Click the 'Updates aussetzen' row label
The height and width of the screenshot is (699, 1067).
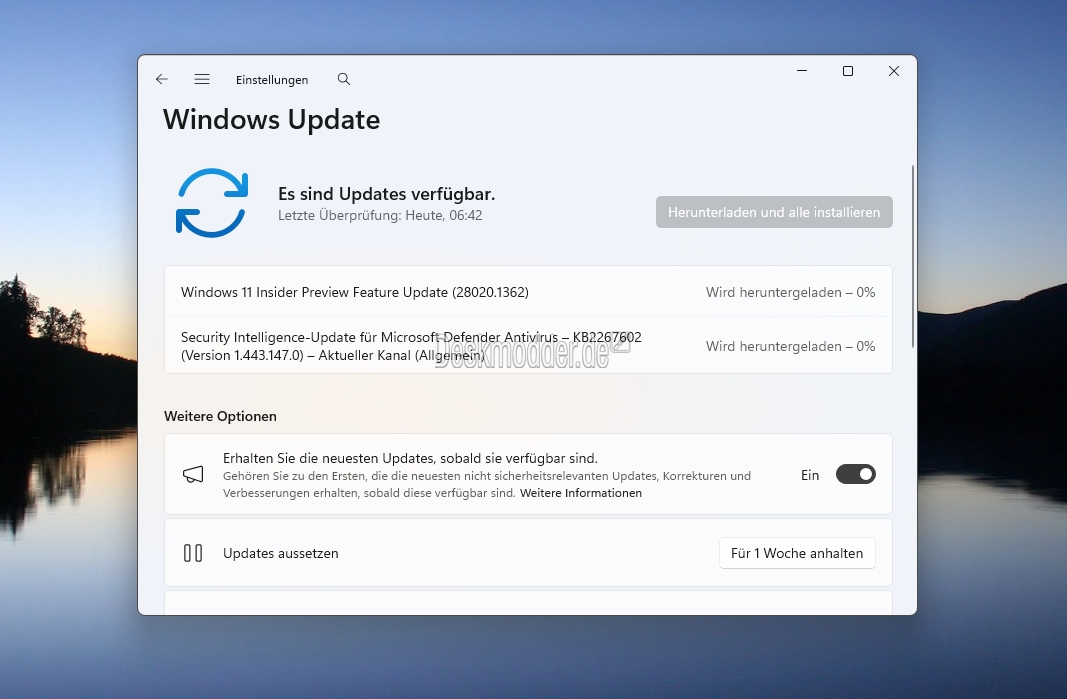pos(281,553)
